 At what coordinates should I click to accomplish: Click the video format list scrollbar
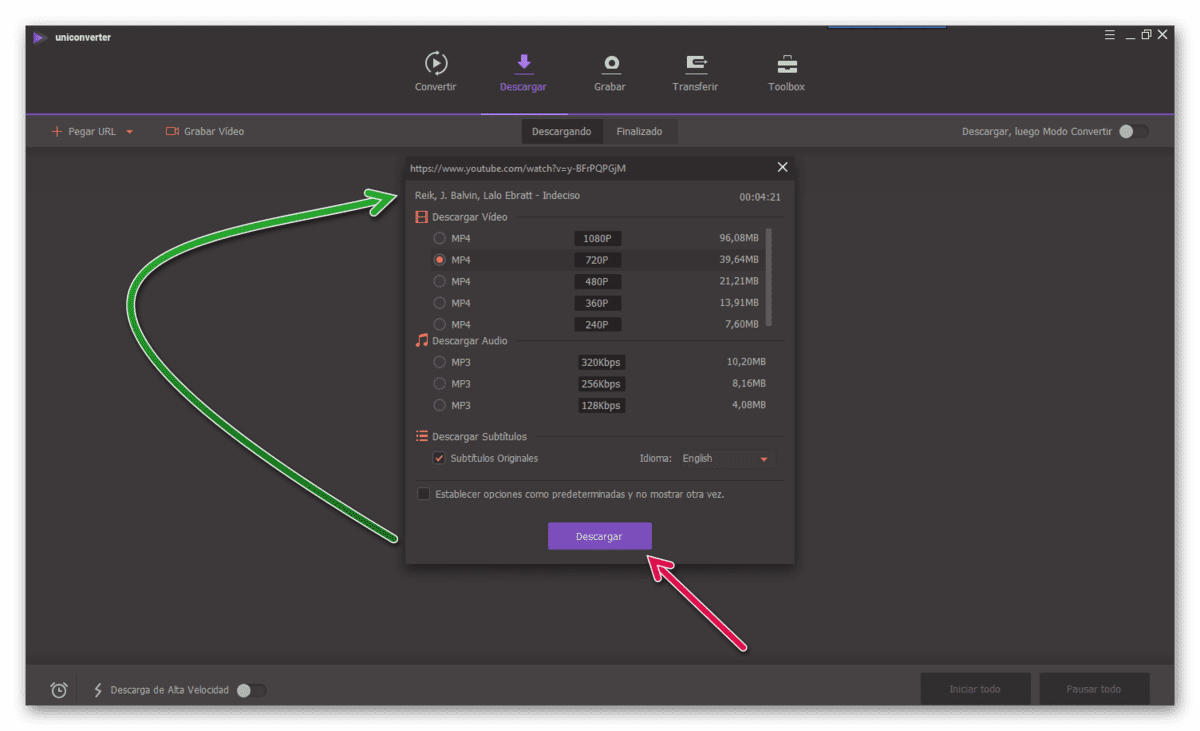pos(768,277)
